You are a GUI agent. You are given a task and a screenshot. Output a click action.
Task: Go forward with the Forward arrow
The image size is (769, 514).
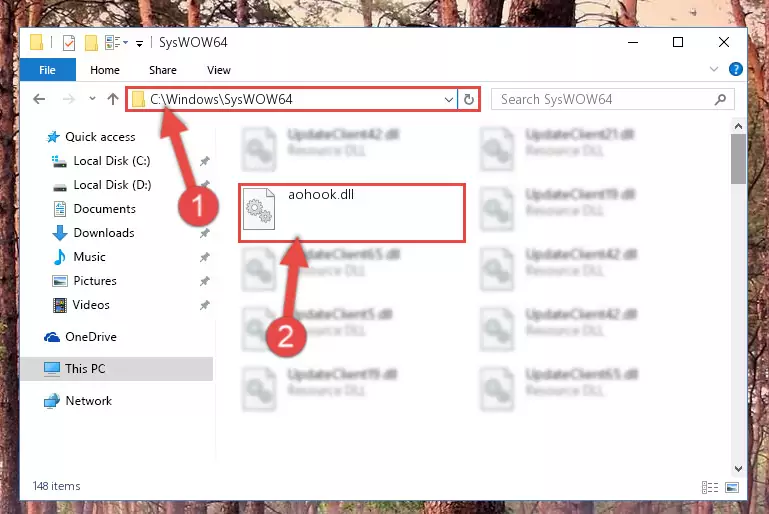pyautogui.click(x=69, y=100)
